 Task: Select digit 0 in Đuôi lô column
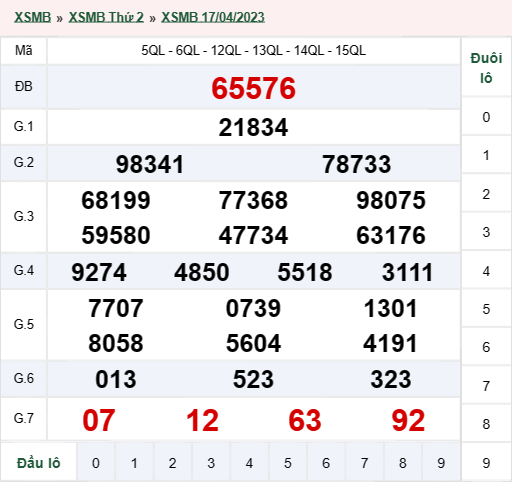coord(486,117)
